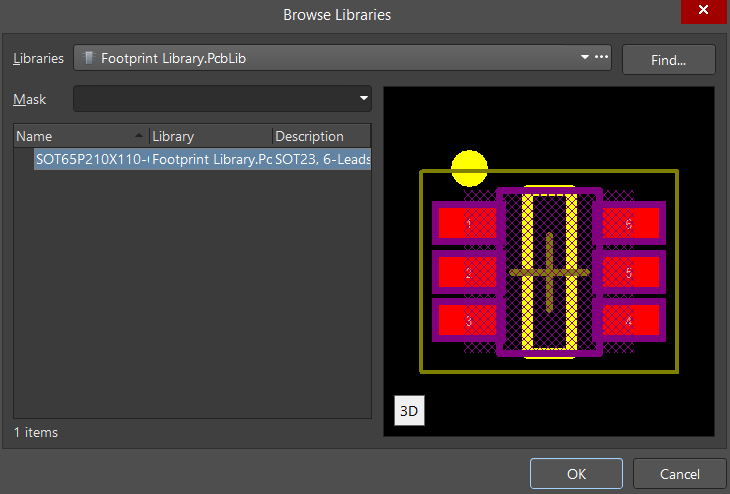Sort by the Library column header
Image resolution: width=730 pixels, height=494 pixels.
(211, 136)
